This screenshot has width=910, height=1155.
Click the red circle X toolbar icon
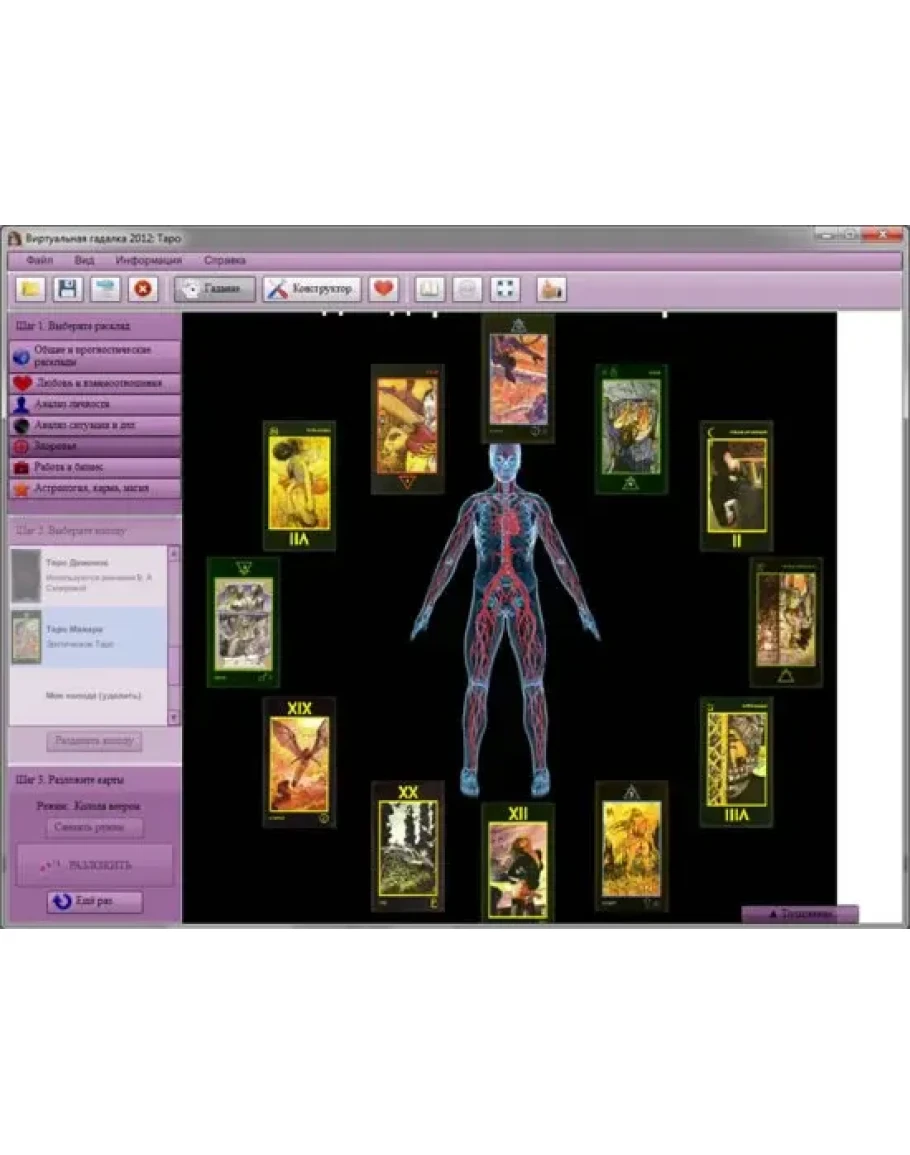(143, 289)
